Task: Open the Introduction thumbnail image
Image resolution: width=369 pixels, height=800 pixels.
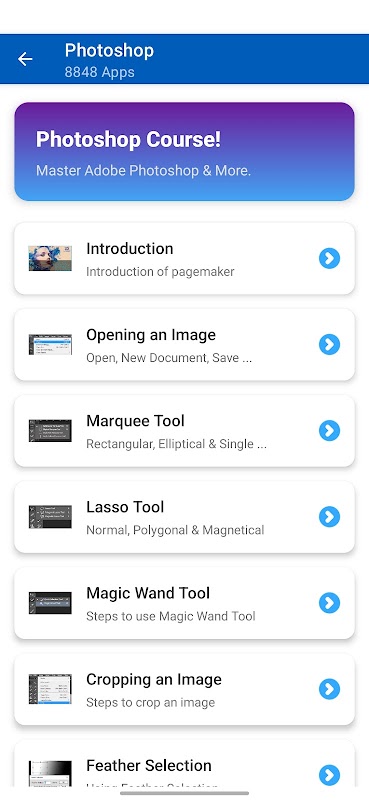Action: (50, 258)
